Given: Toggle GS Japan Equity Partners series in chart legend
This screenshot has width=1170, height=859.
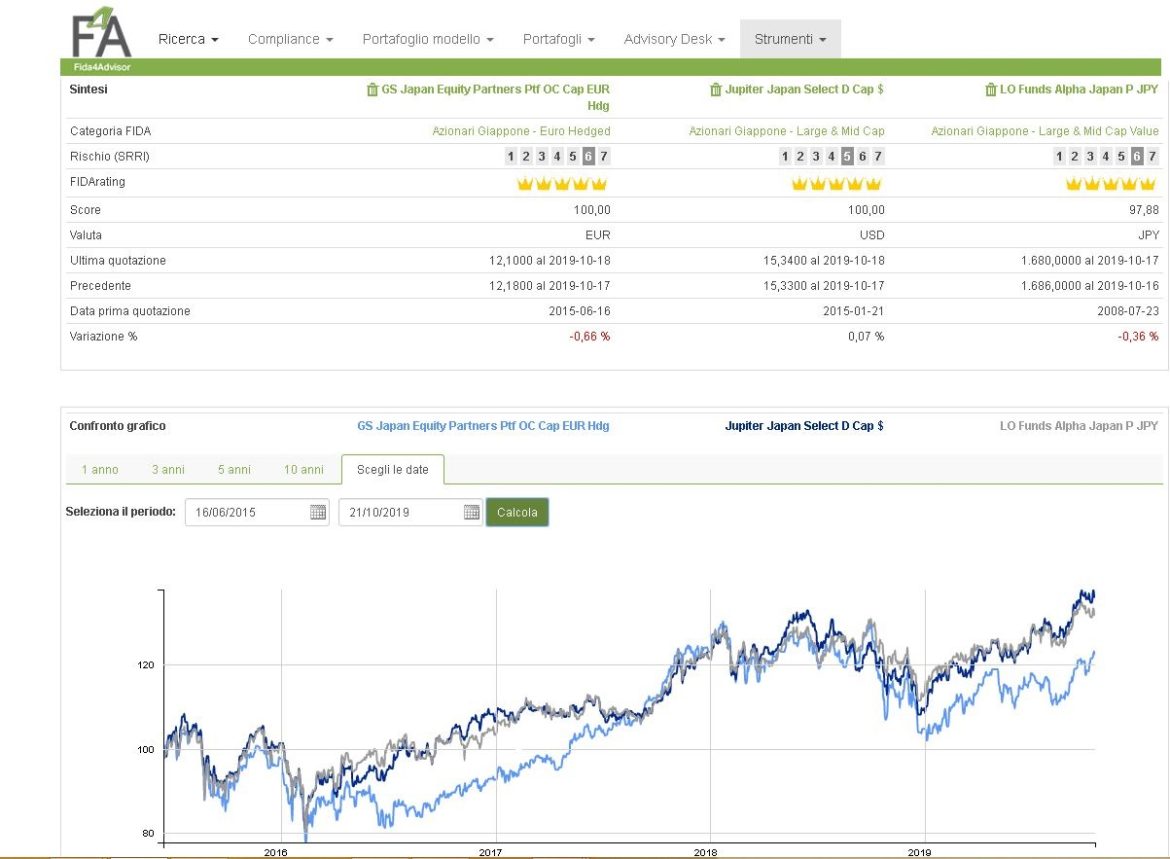Looking at the screenshot, I should [x=483, y=426].
